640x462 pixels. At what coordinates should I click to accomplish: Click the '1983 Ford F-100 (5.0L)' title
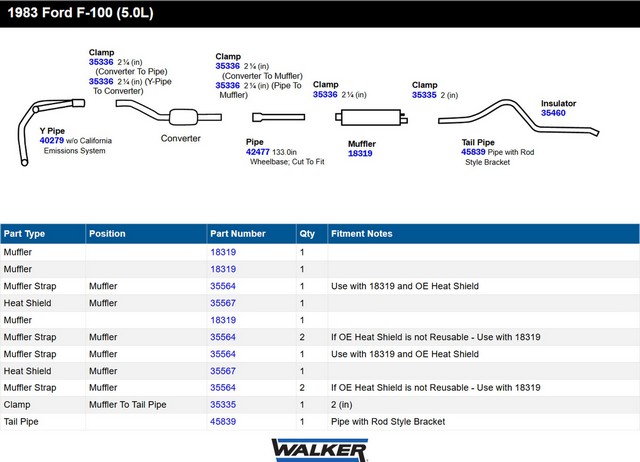click(80, 13)
